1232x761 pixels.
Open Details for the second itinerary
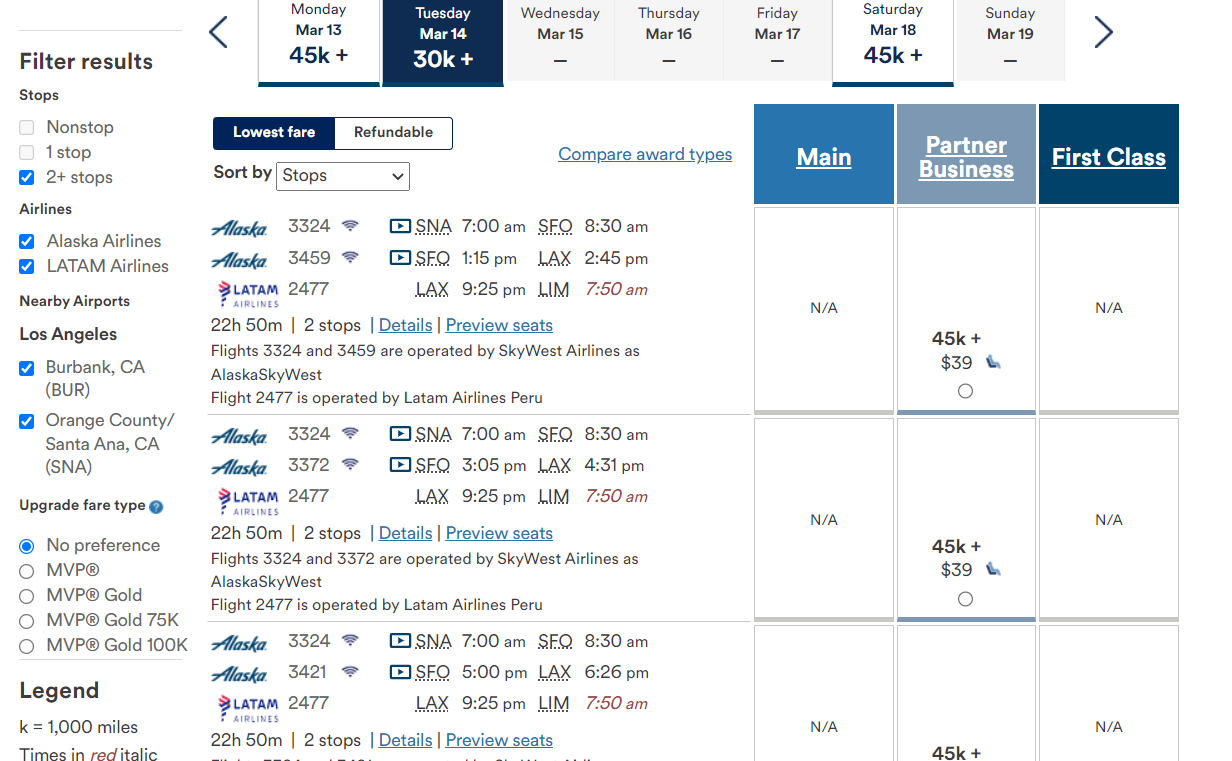point(405,533)
